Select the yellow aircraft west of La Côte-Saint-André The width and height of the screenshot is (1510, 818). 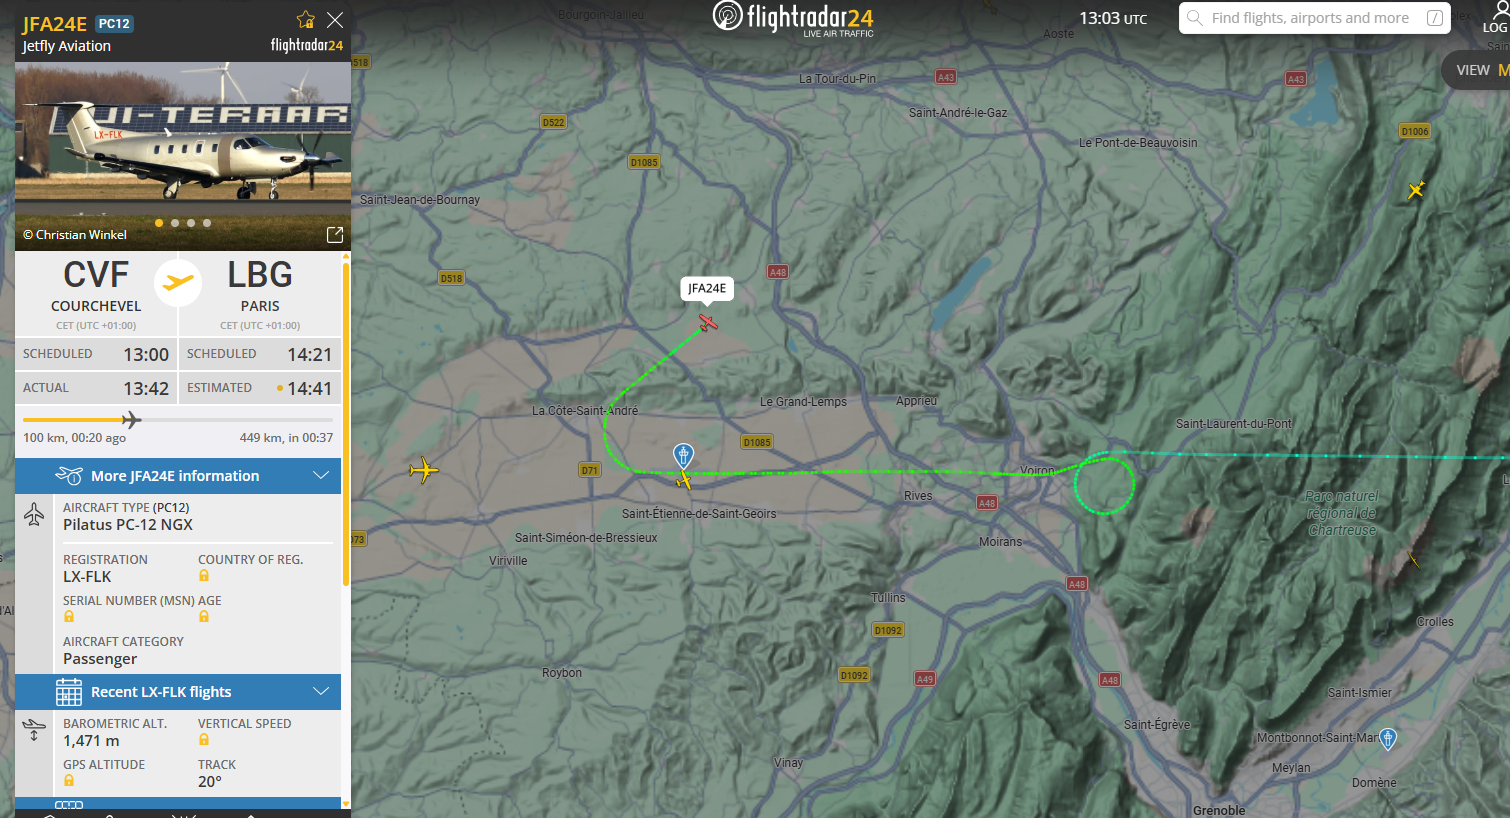[424, 470]
